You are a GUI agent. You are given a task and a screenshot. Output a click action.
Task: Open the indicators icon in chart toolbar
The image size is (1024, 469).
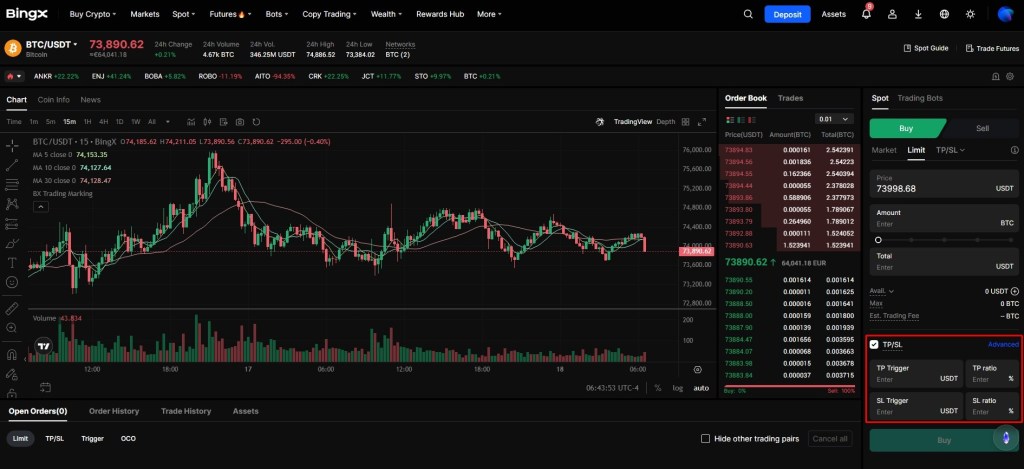click(x=191, y=122)
